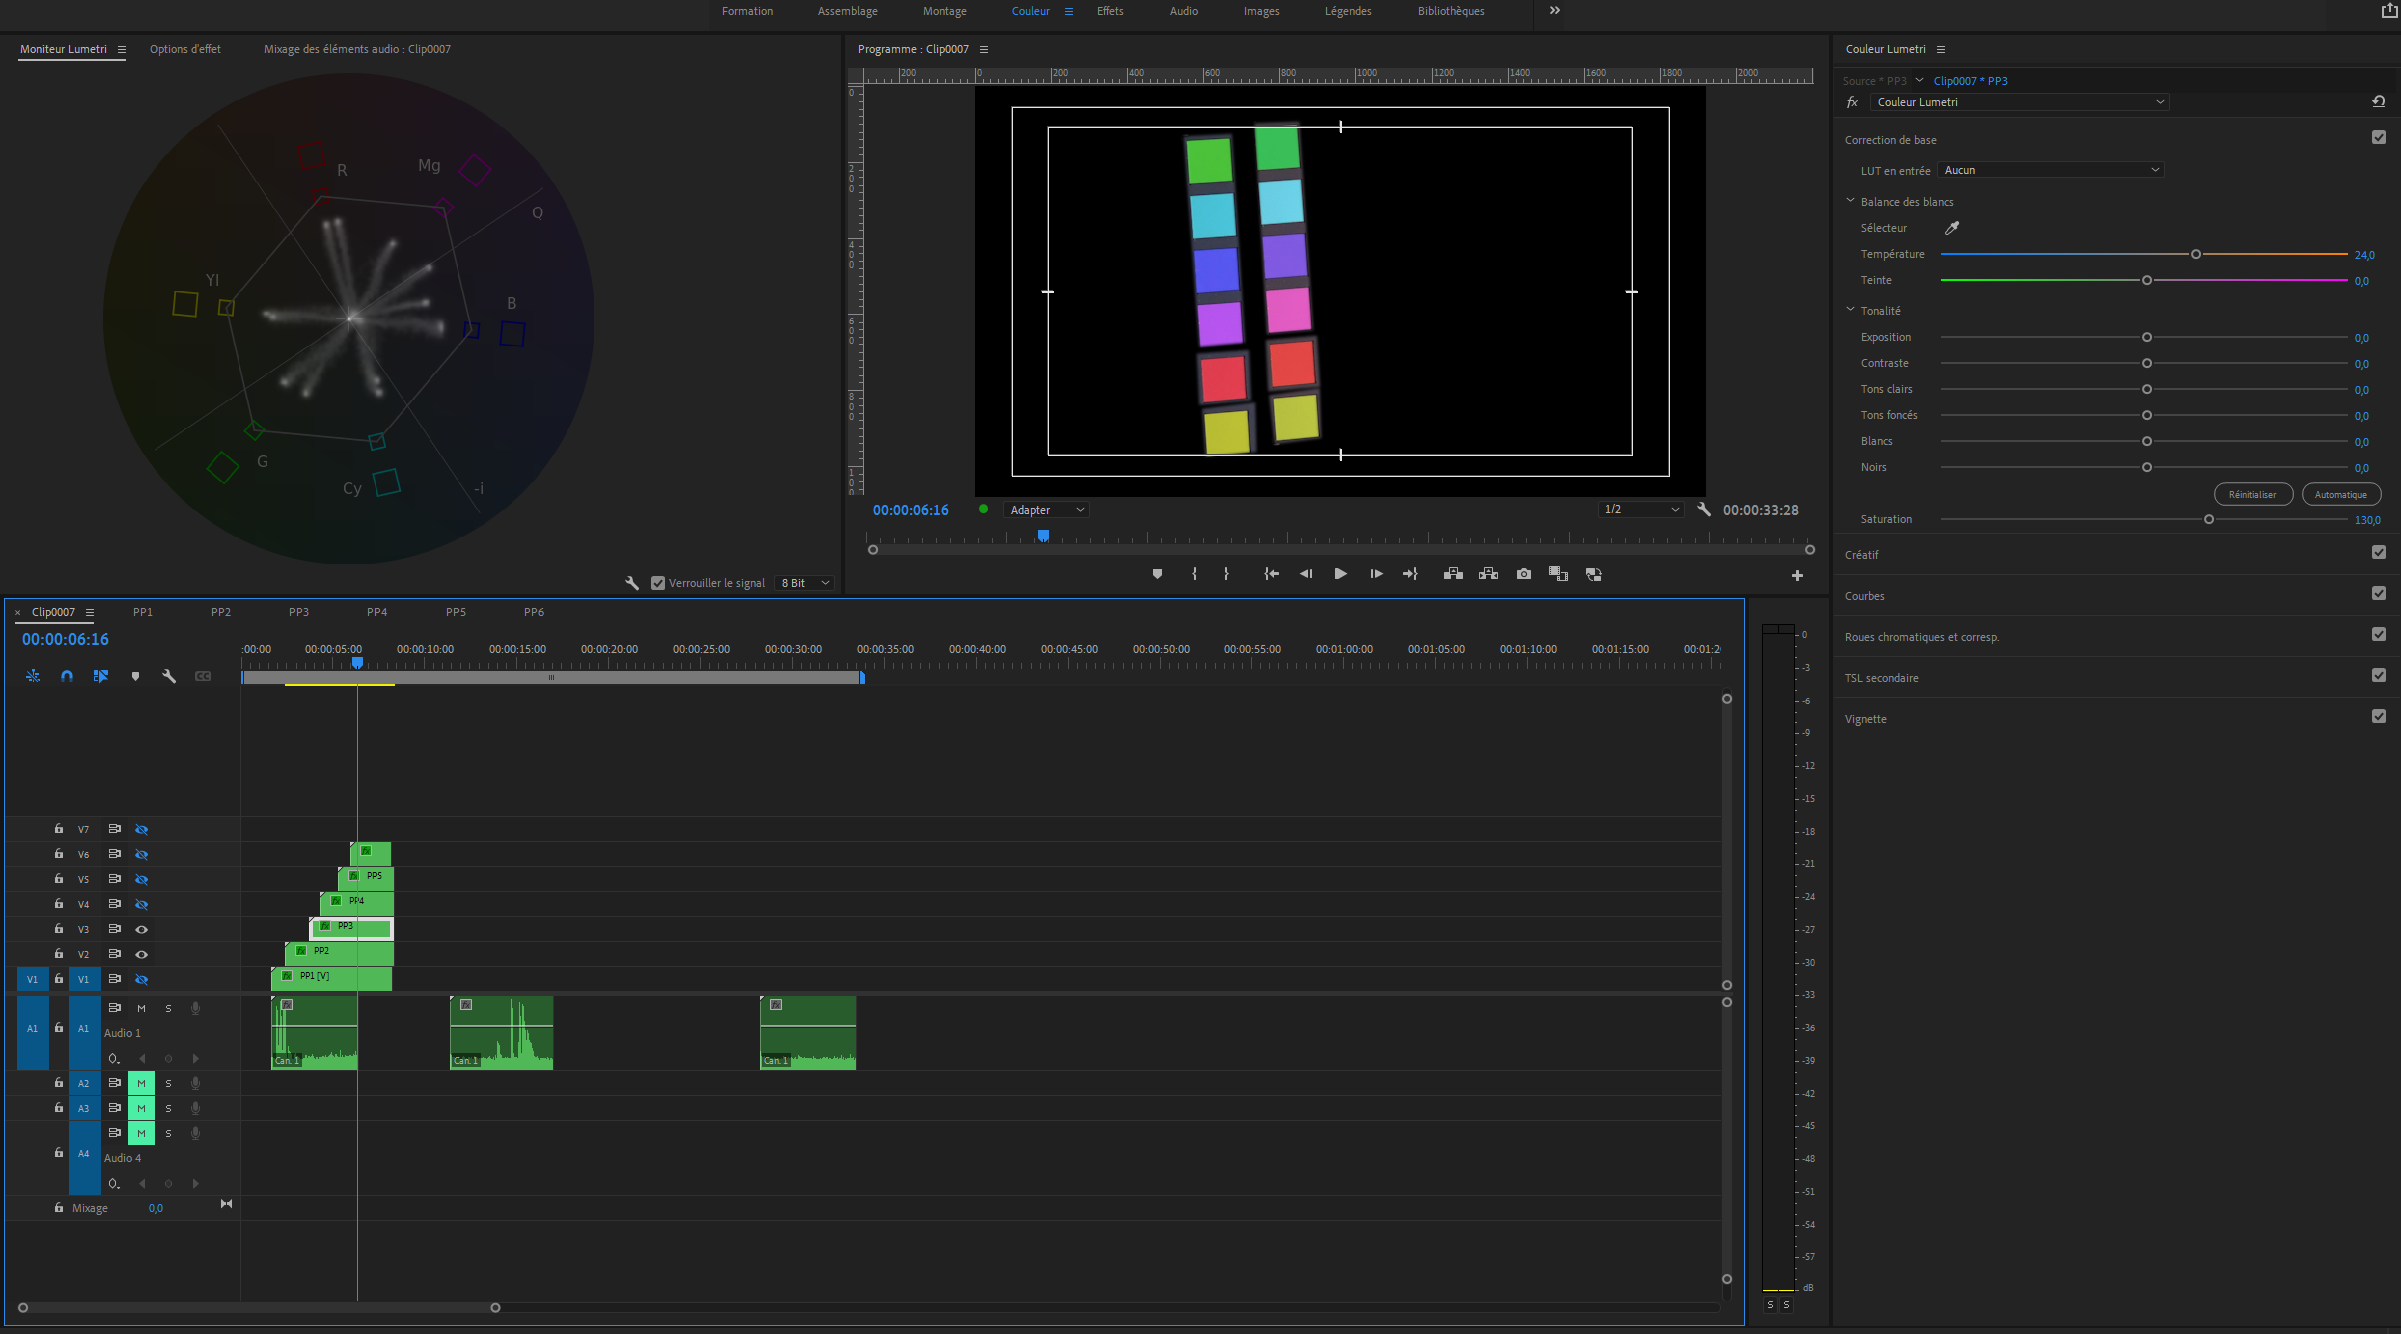The width and height of the screenshot is (2401, 1334).
Task: Toggle snap magnet in timeline
Action: [x=67, y=676]
